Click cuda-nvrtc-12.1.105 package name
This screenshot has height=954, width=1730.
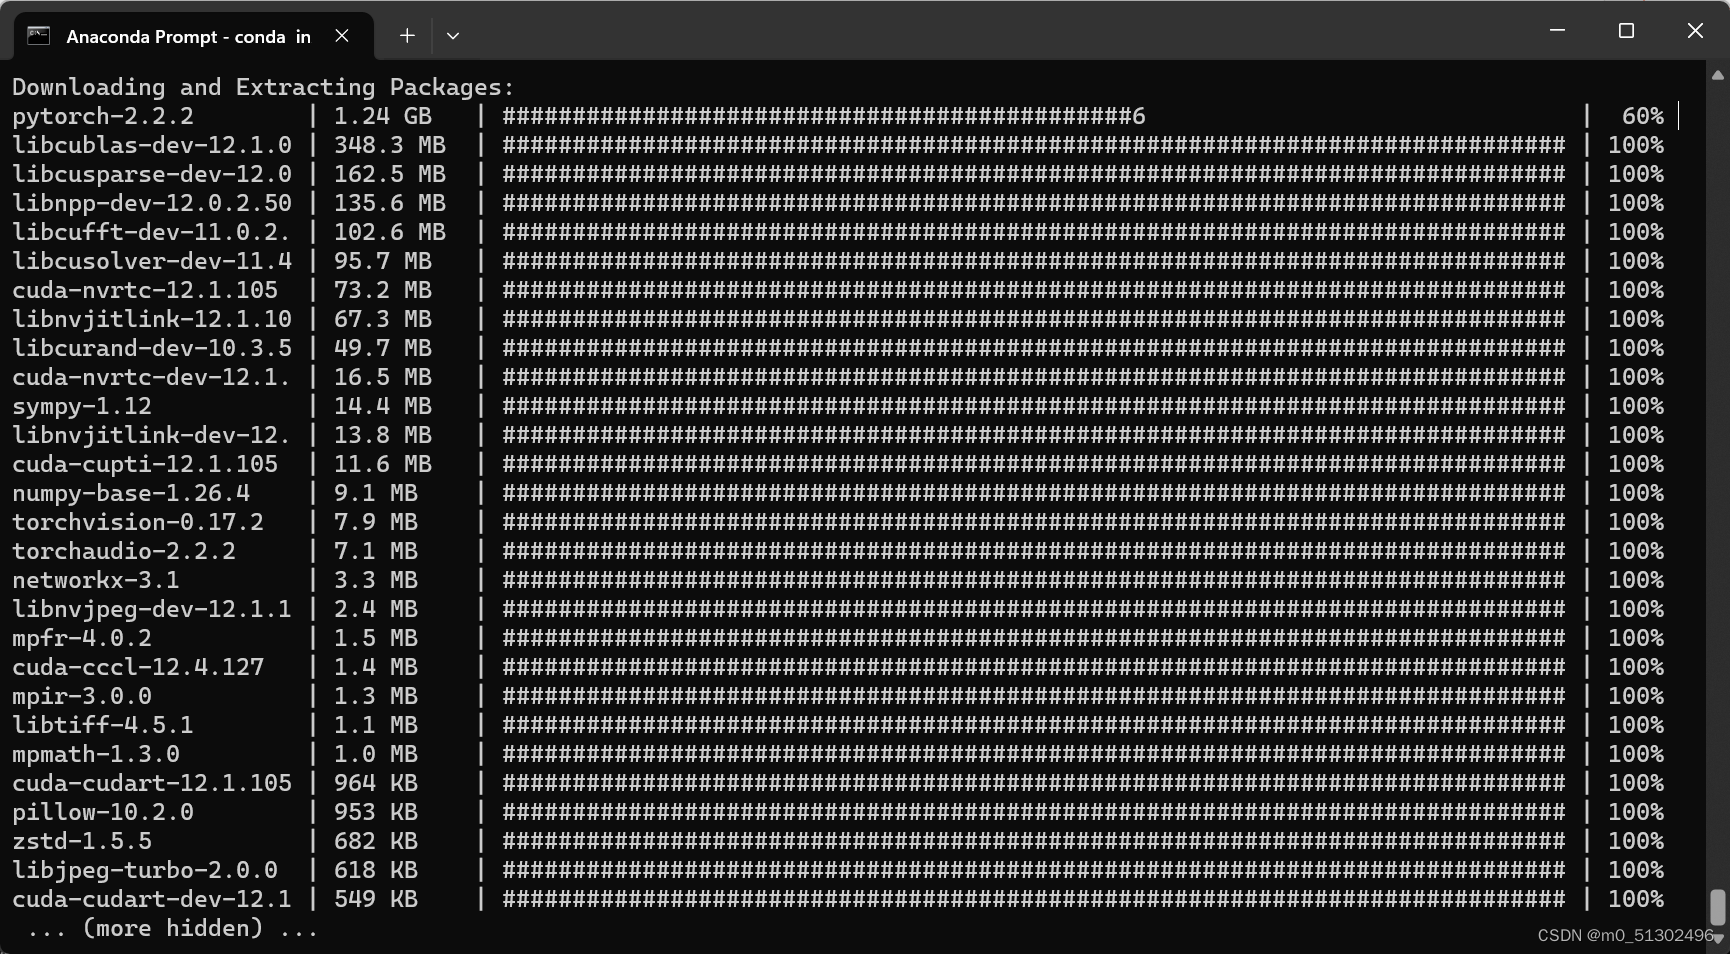(x=145, y=290)
